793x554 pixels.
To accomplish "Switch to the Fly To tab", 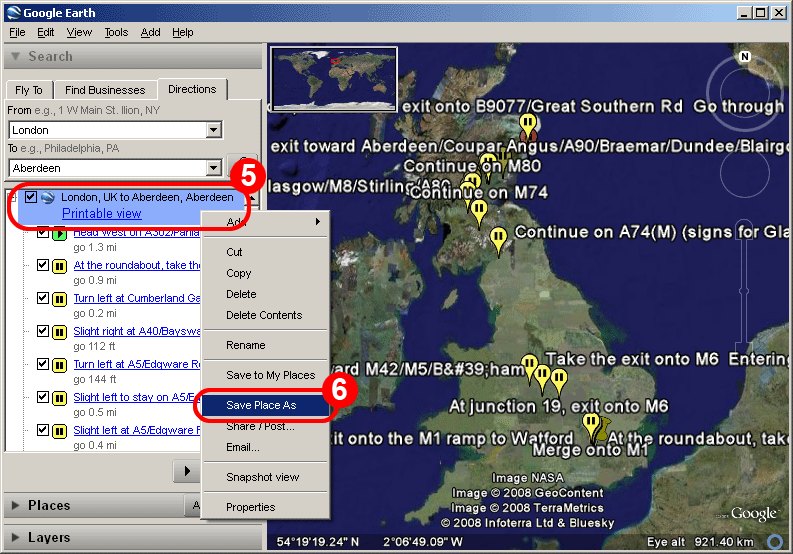I will 29,90.
